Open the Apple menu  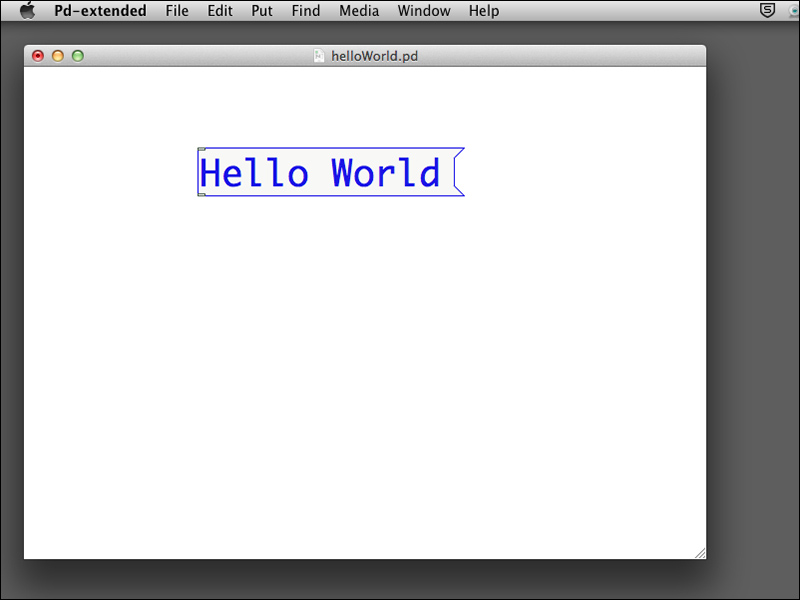pyautogui.click(x=28, y=10)
